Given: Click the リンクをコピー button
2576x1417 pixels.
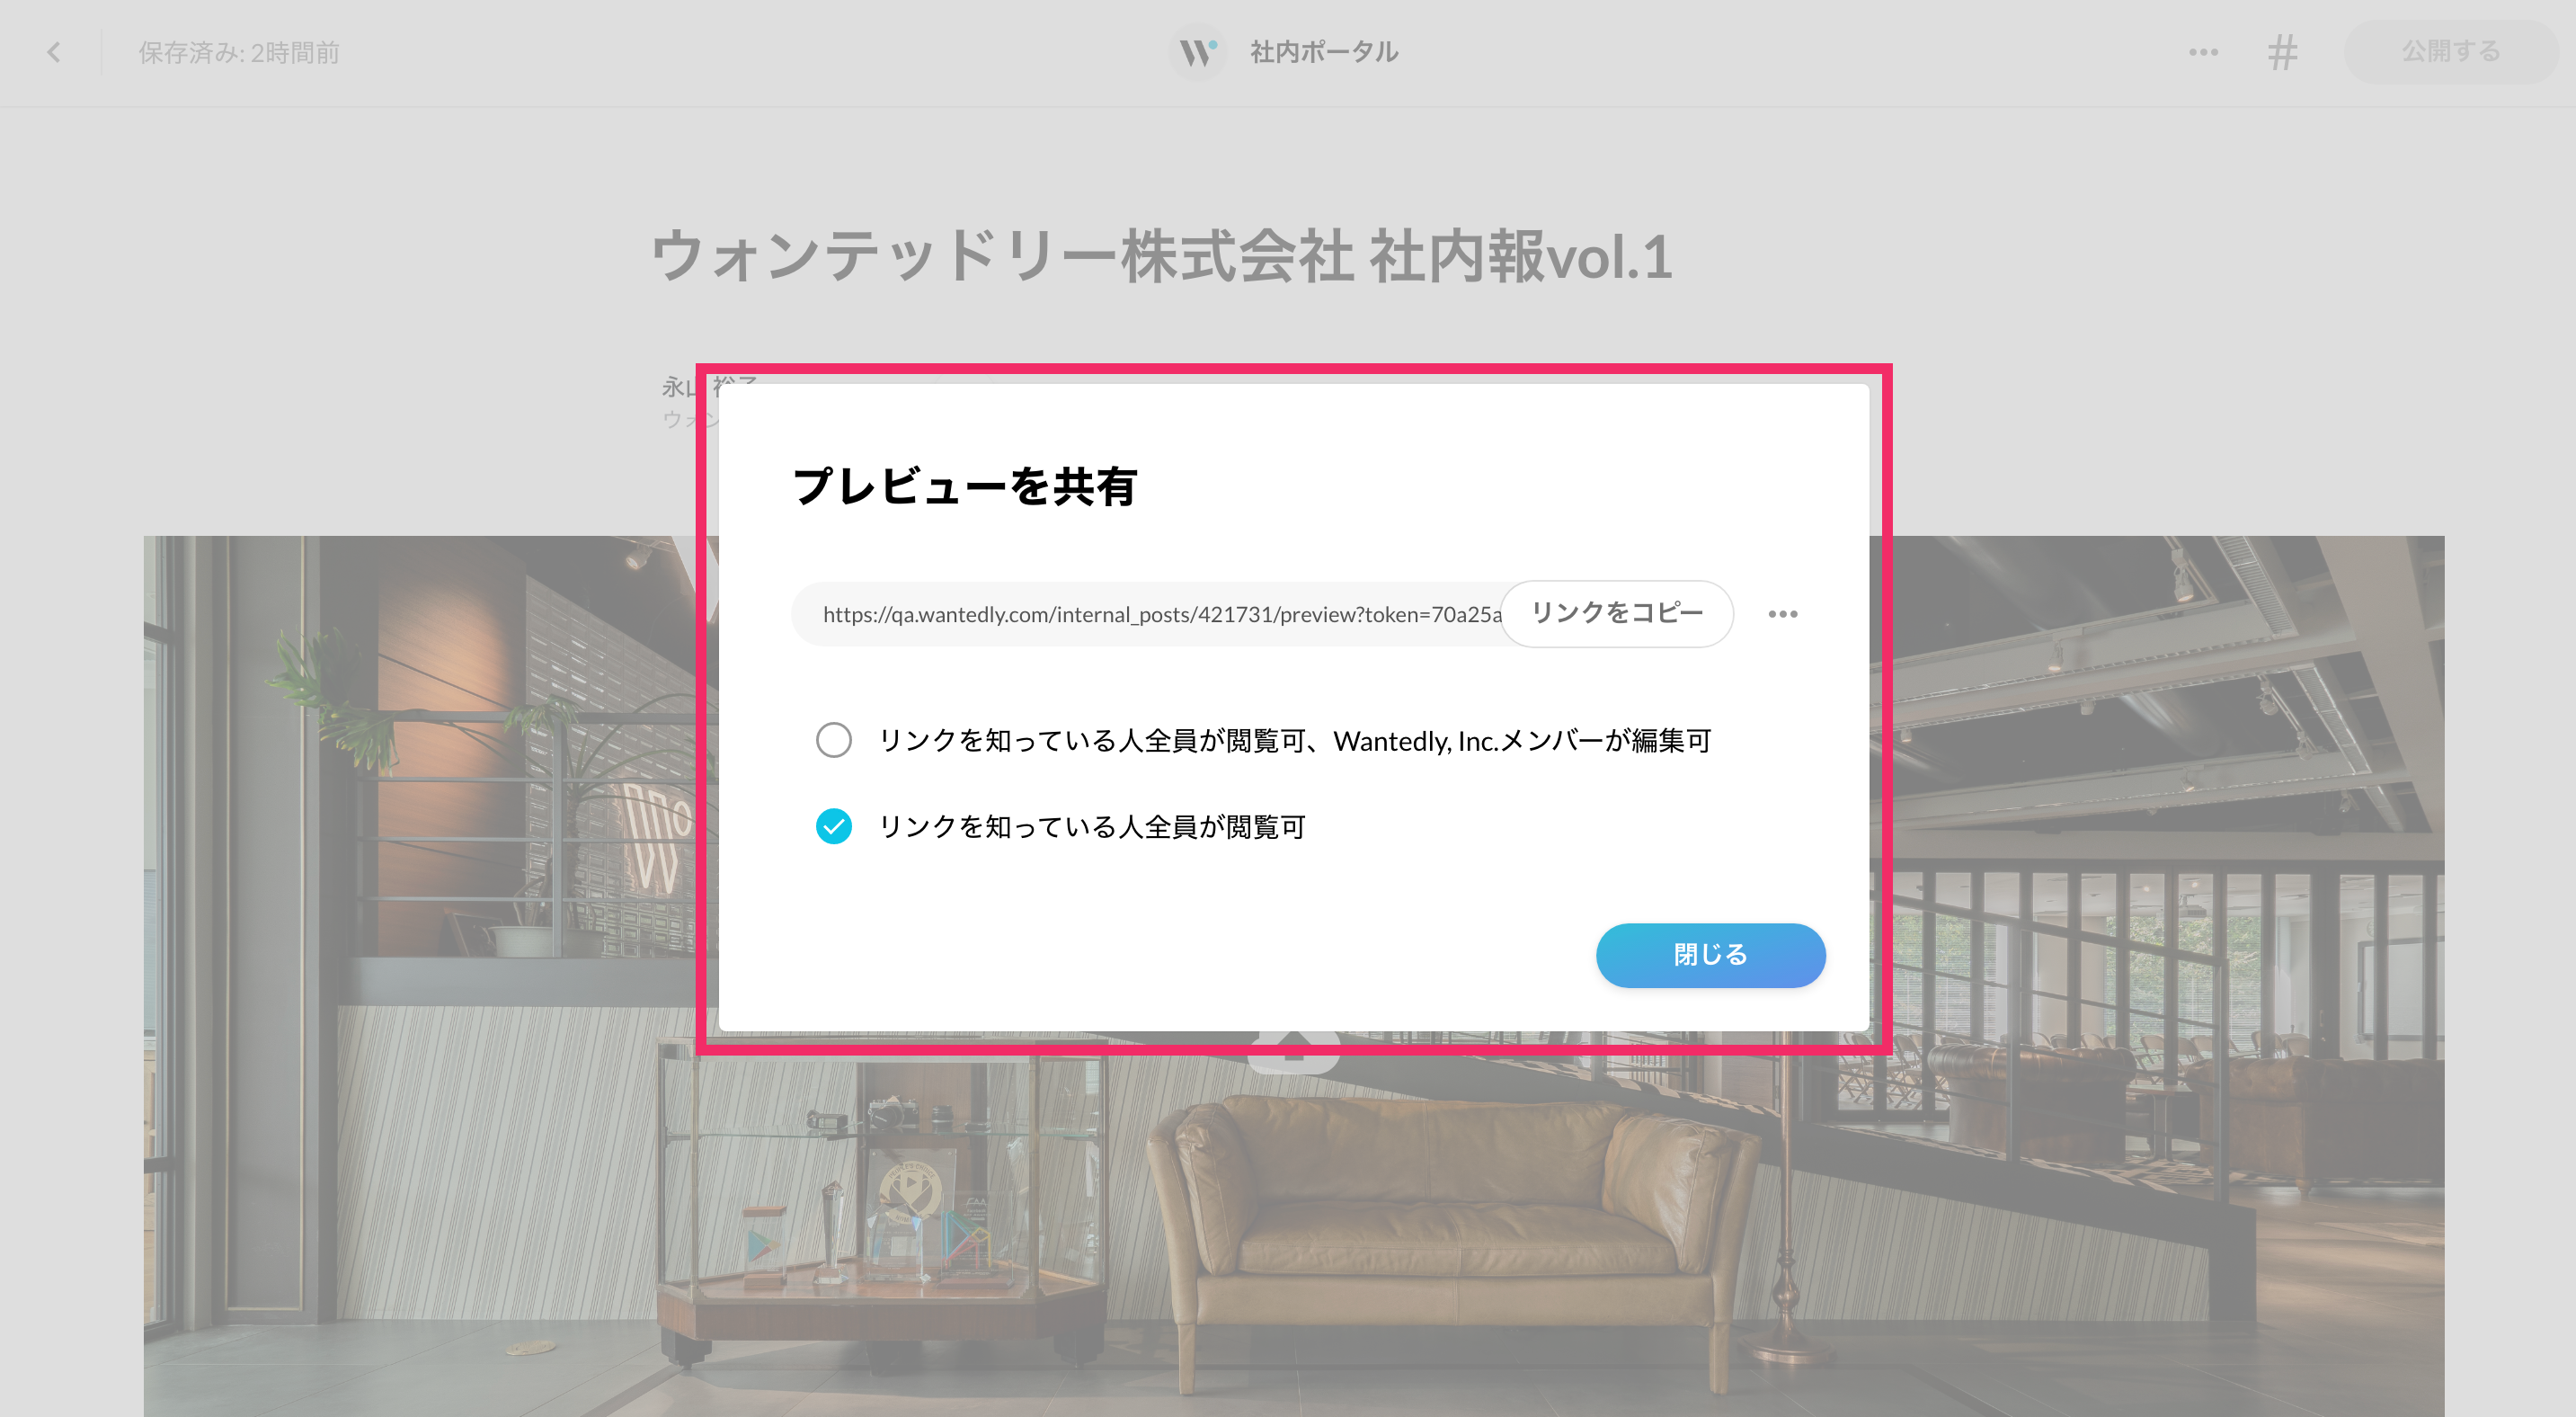Looking at the screenshot, I should (1616, 613).
